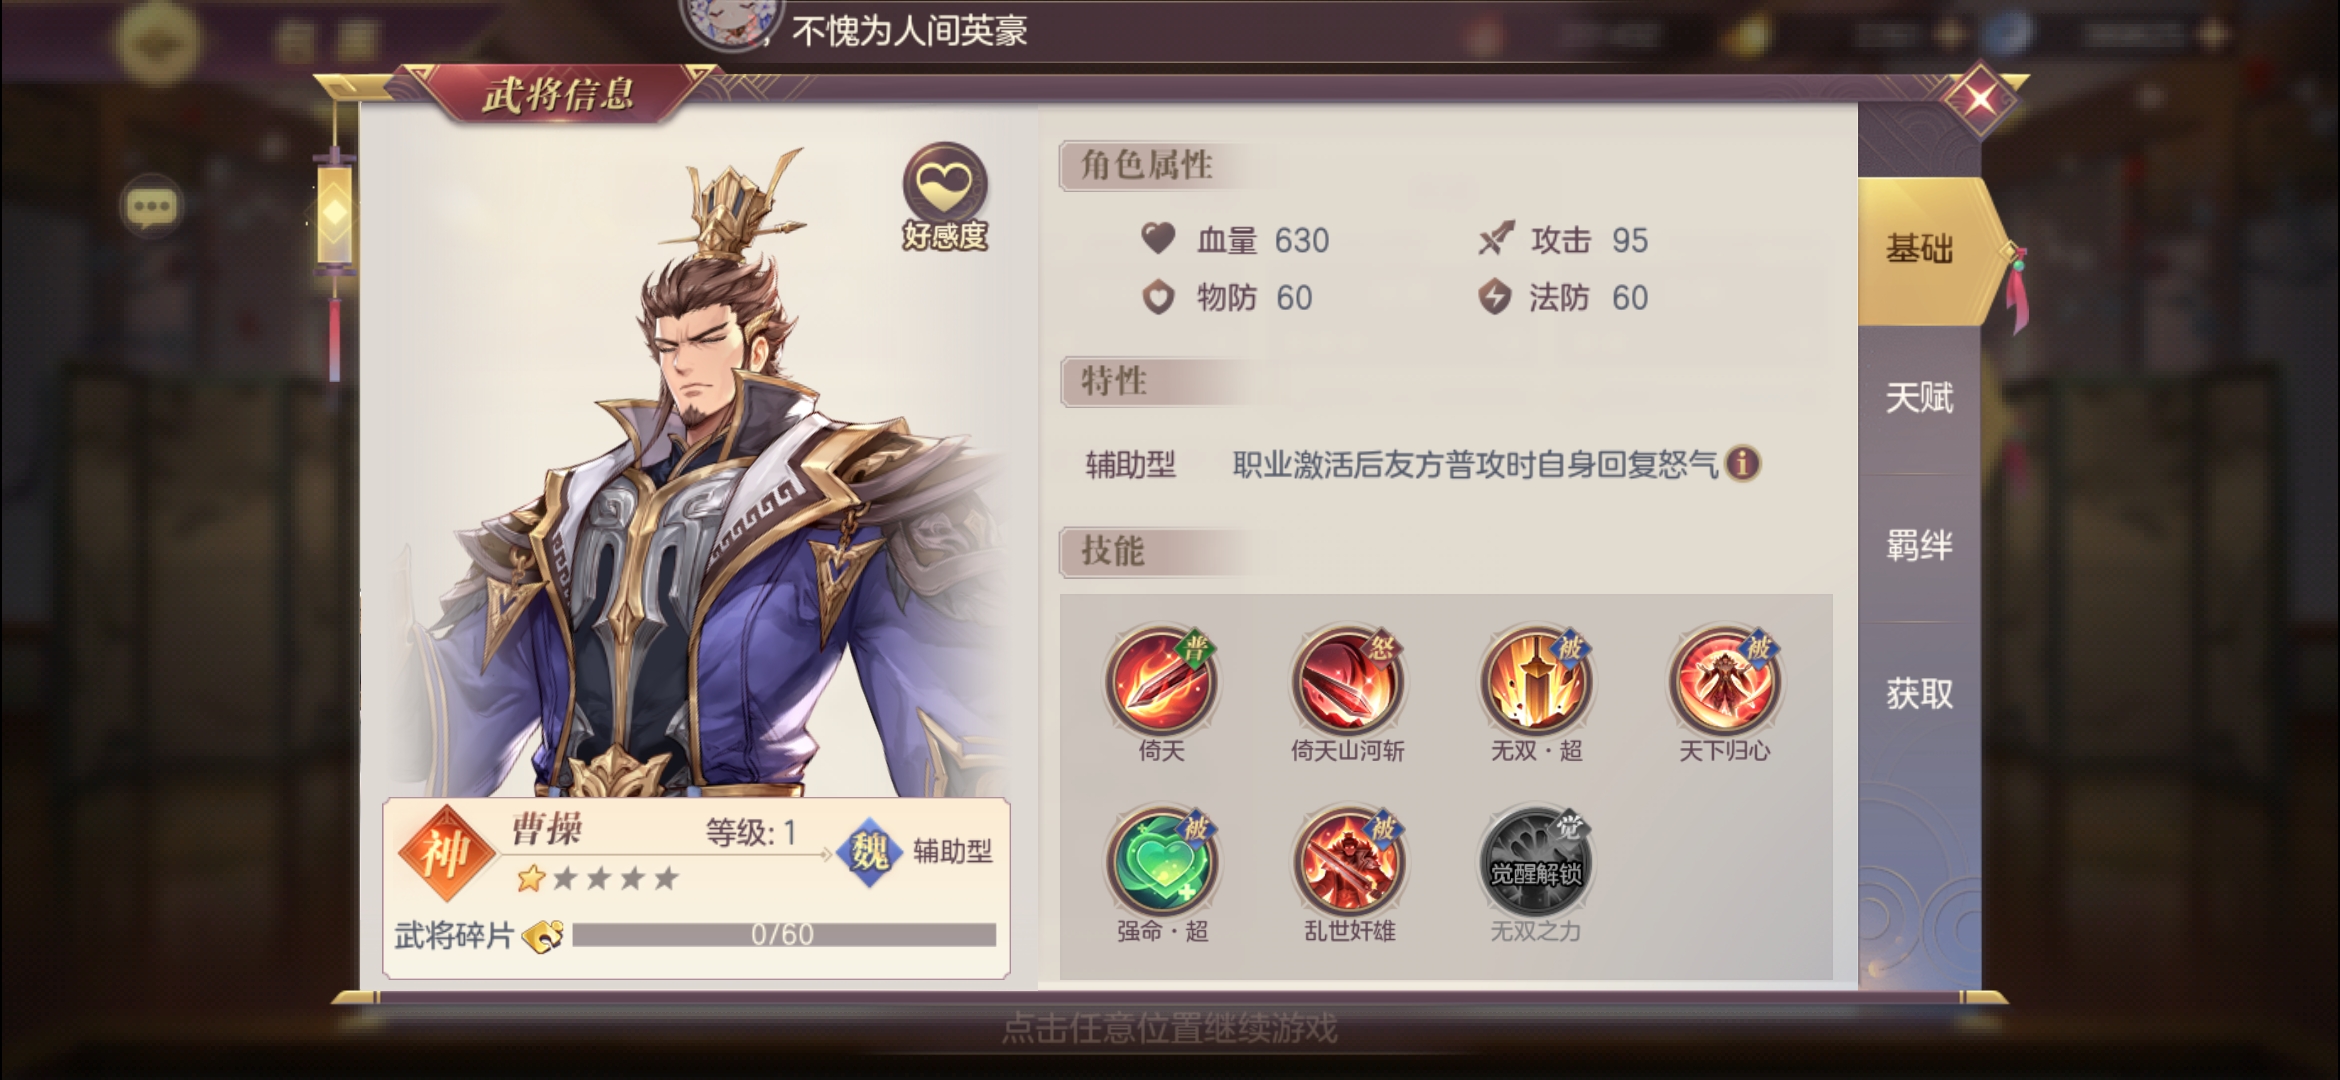View the 乱世奸雄 passive skill icon
Image resolution: width=2340 pixels, height=1080 pixels.
tap(1348, 861)
